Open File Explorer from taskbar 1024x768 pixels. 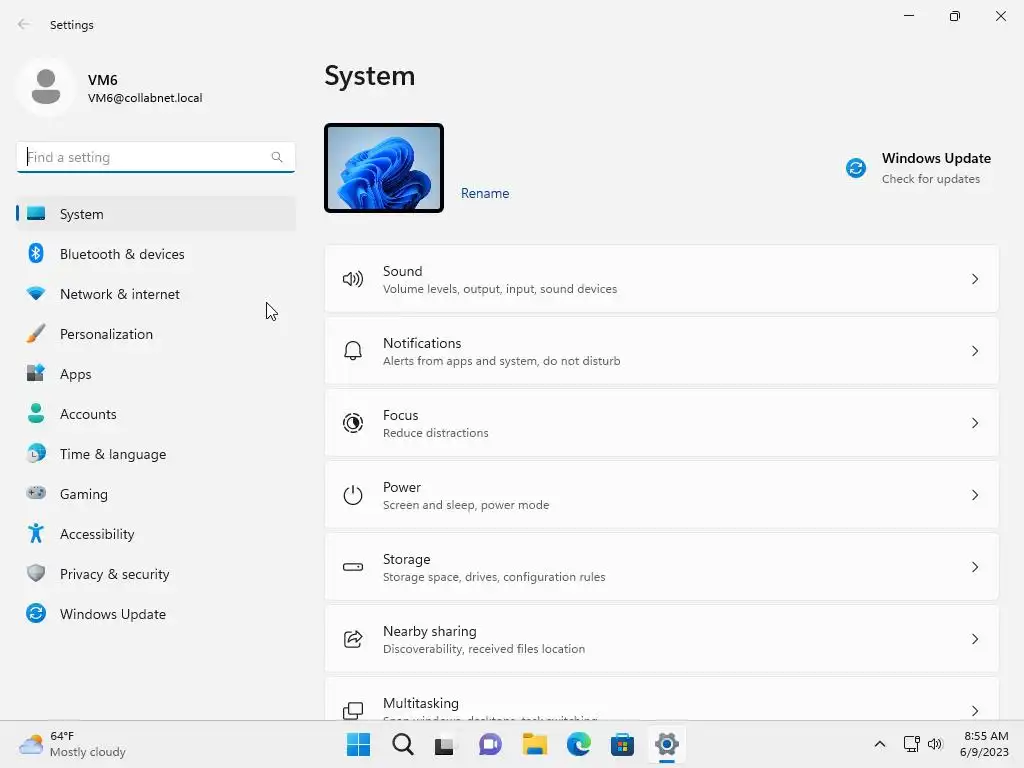click(x=535, y=744)
